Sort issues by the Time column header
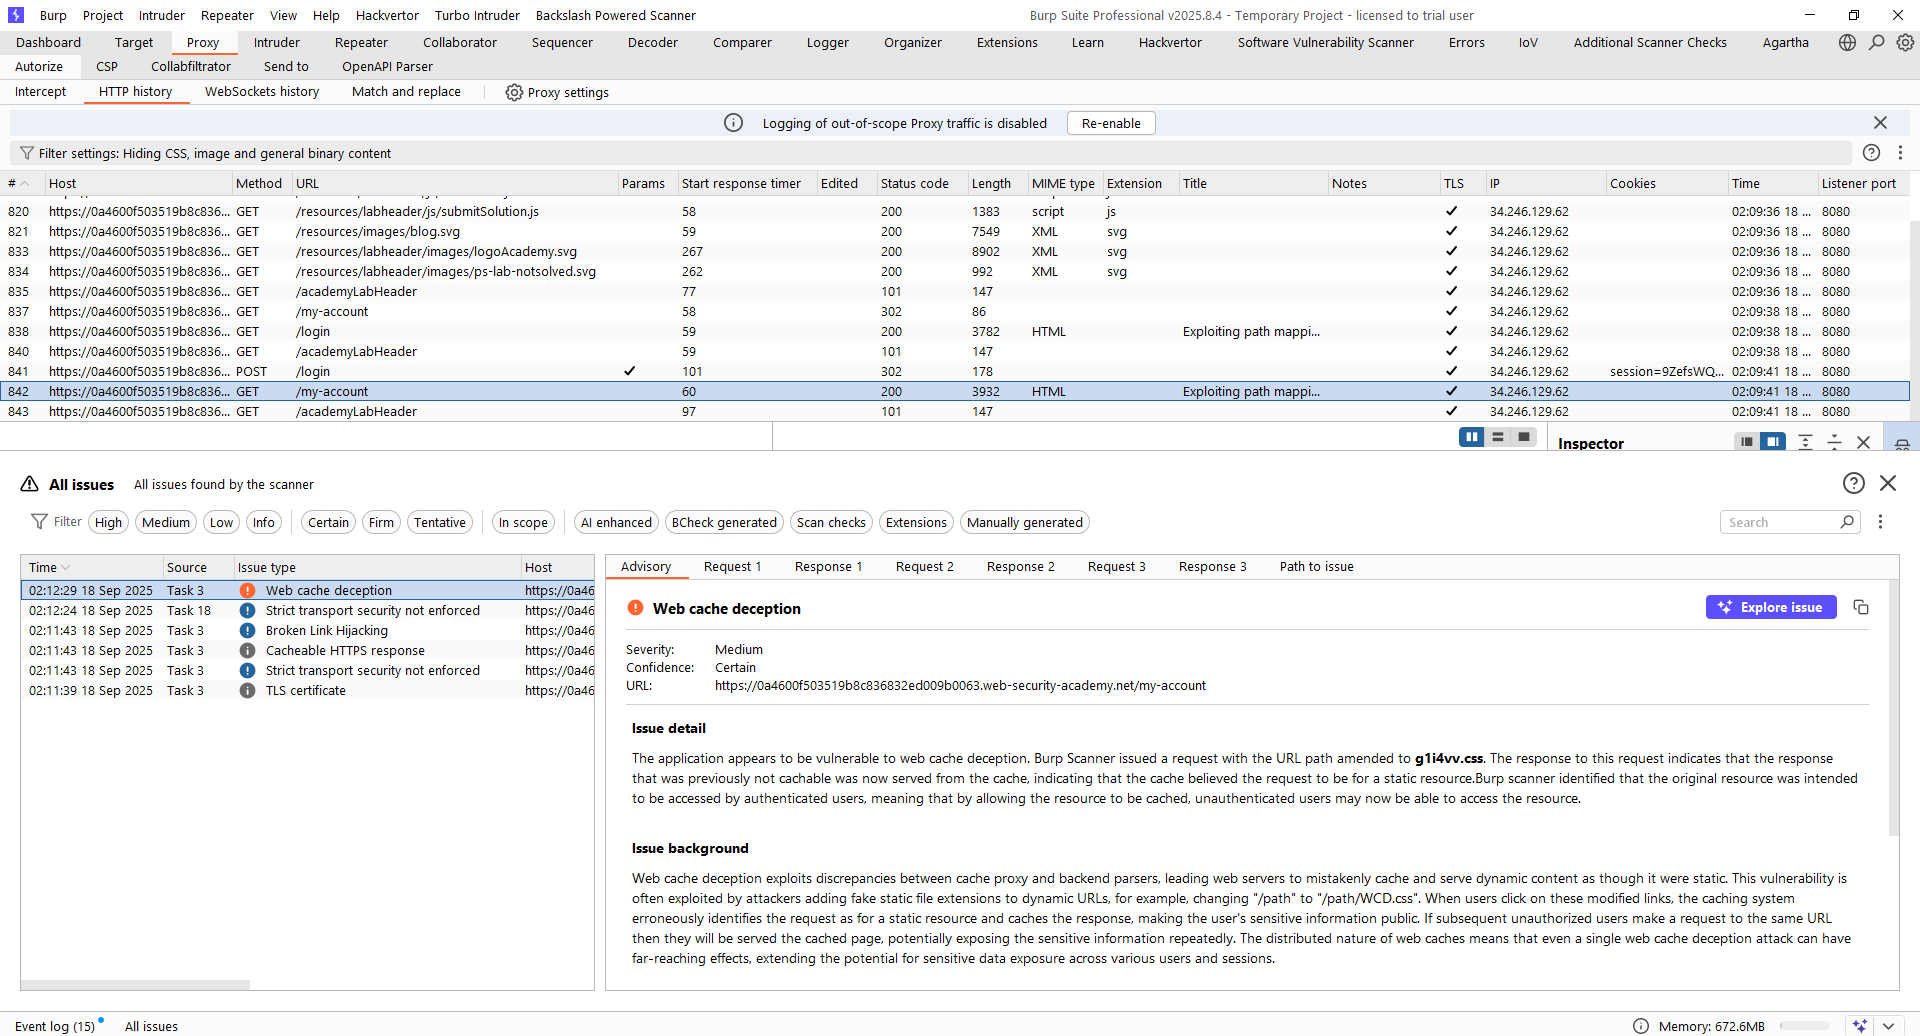 pyautogui.click(x=43, y=567)
